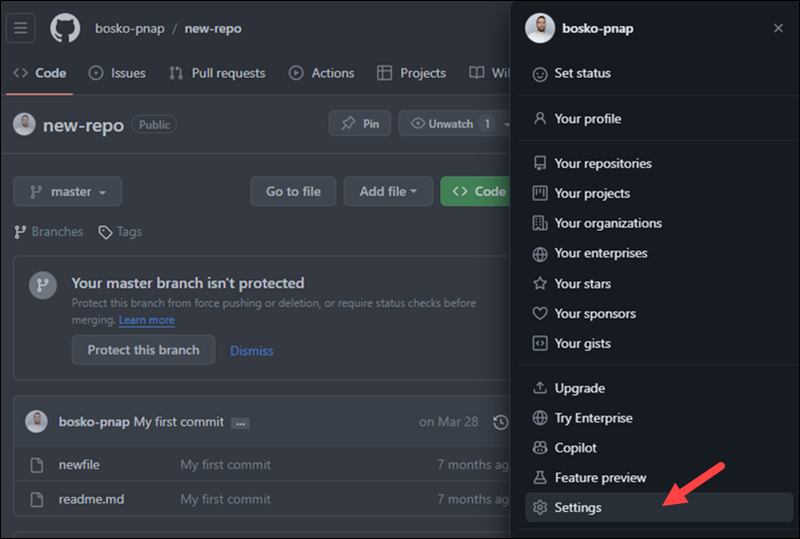Viewport: 800px width, 539px height.
Task: Open the newfile file entry
Action: tap(79, 465)
